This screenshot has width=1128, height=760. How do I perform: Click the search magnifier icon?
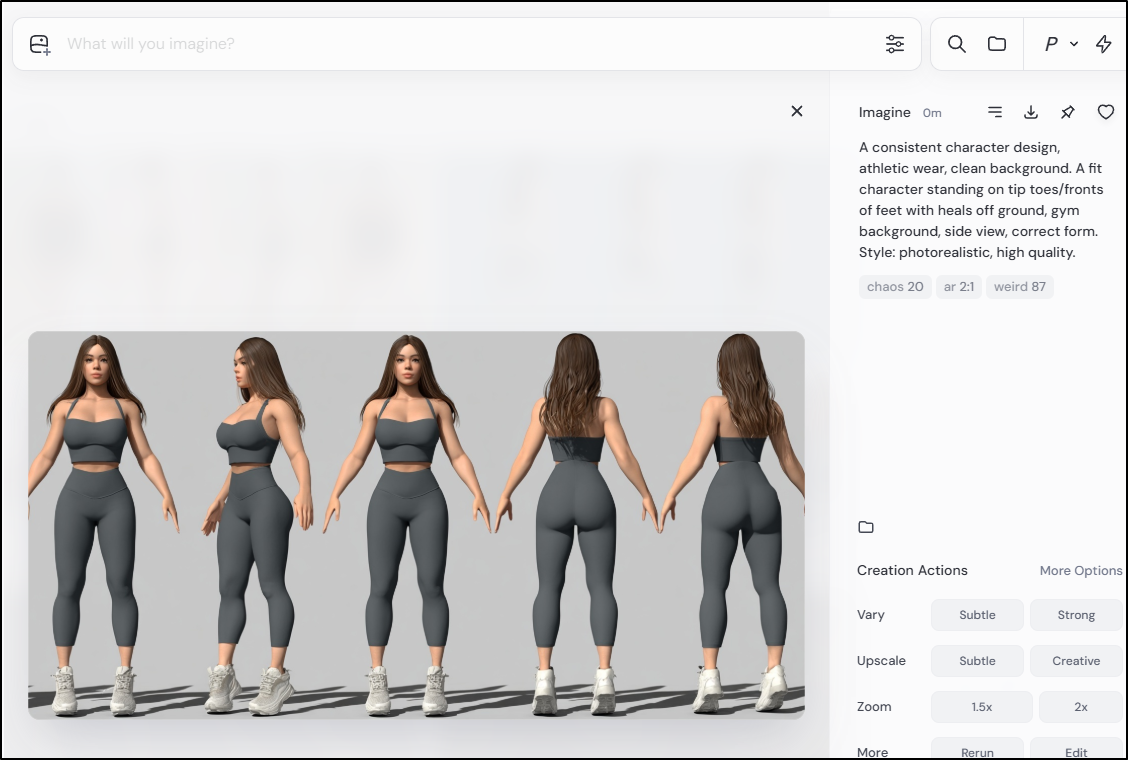tap(956, 44)
